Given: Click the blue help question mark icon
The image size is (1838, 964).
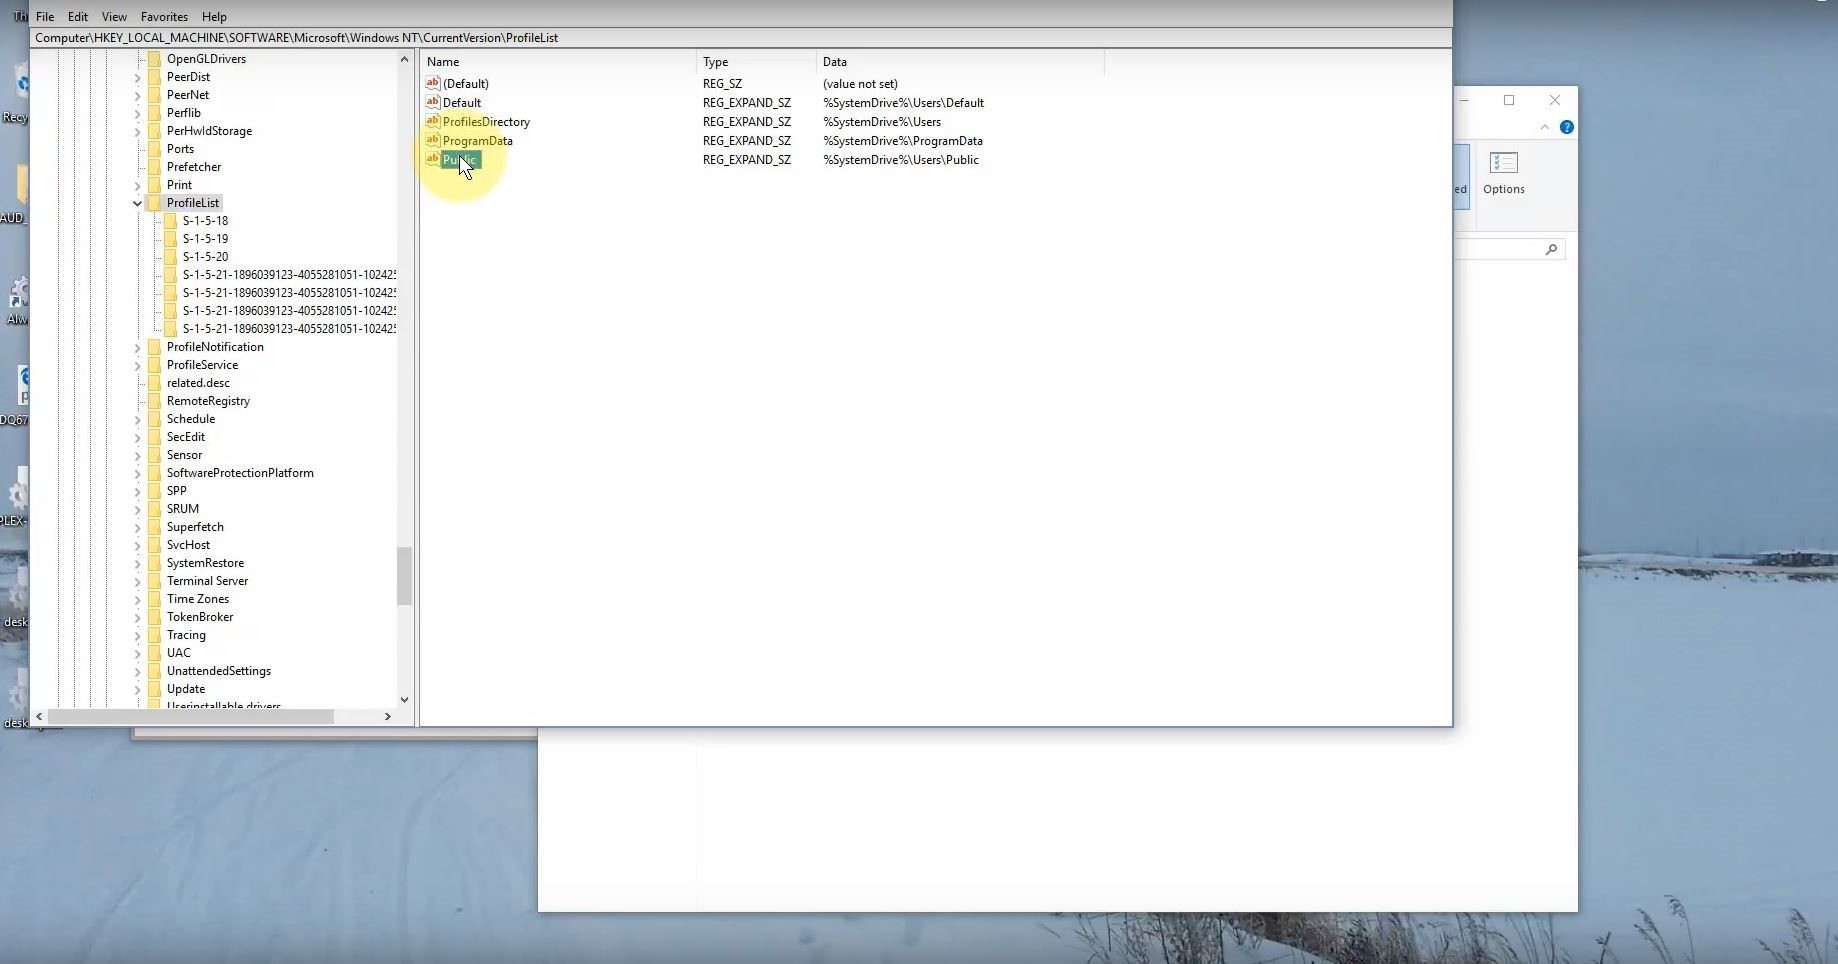Looking at the screenshot, I should click(x=1566, y=127).
